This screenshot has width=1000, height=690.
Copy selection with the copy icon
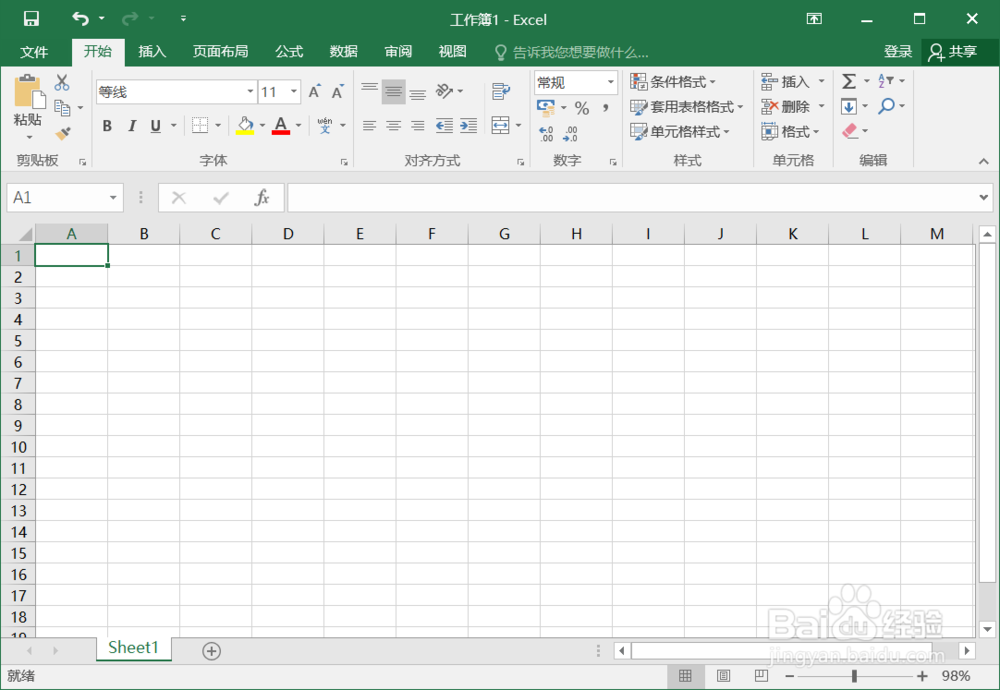click(x=62, y=108)
